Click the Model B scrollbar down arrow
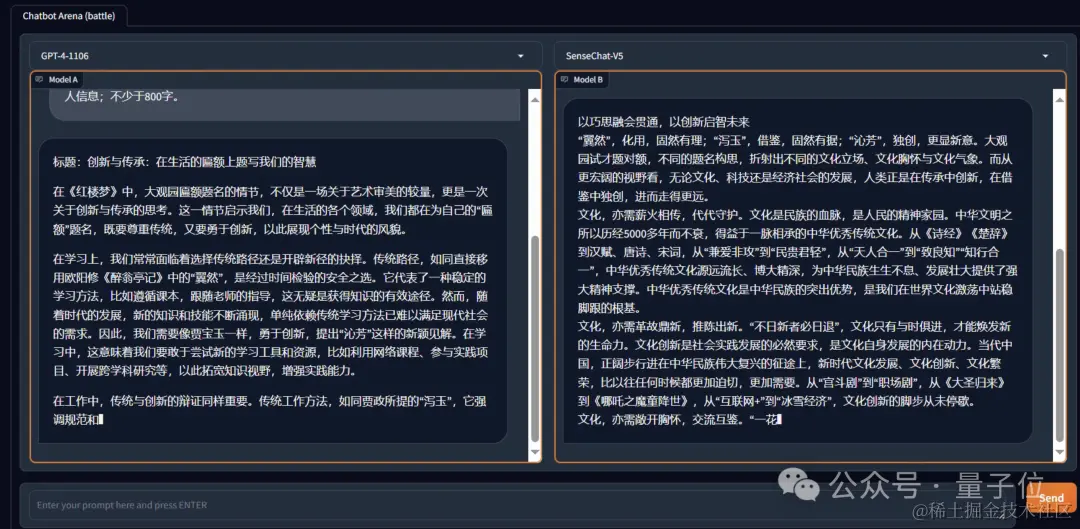Viewport: 1080px width, 529px height. pyautogui.click(x=1059, y=453)
